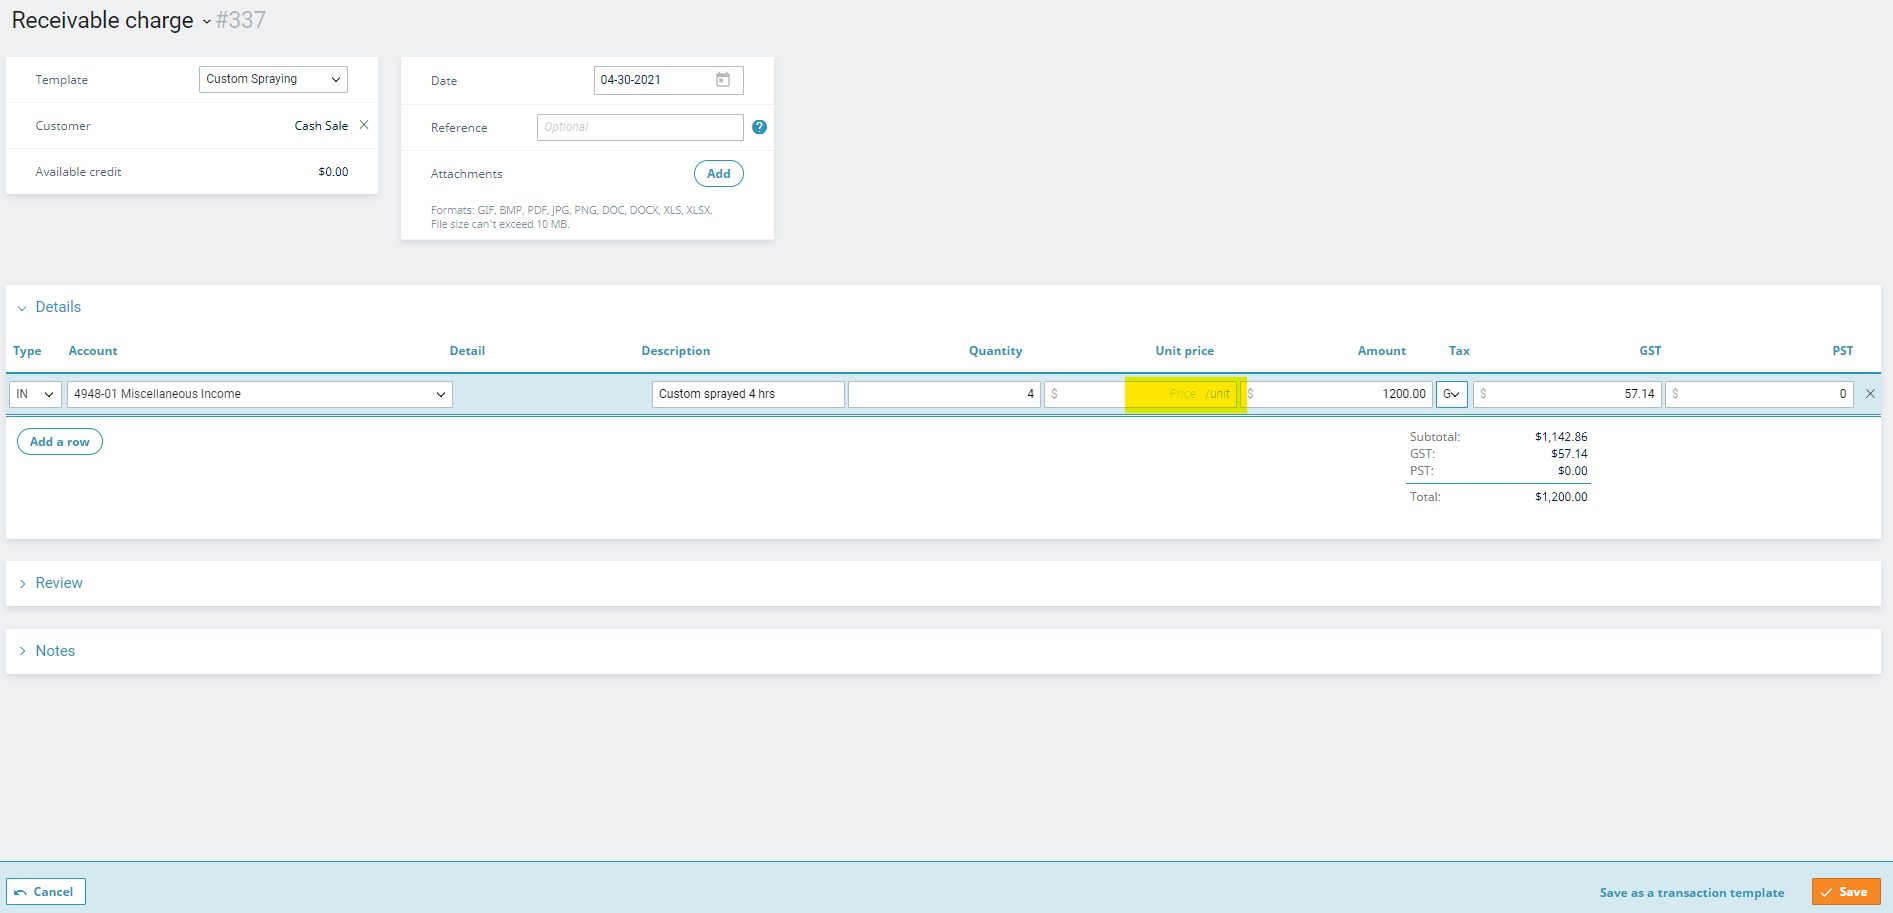The width and height of the screenshot is (1893, 913).
Task: Delete the Miscellaneous Income row
Action: click(x=1870, y=394)
